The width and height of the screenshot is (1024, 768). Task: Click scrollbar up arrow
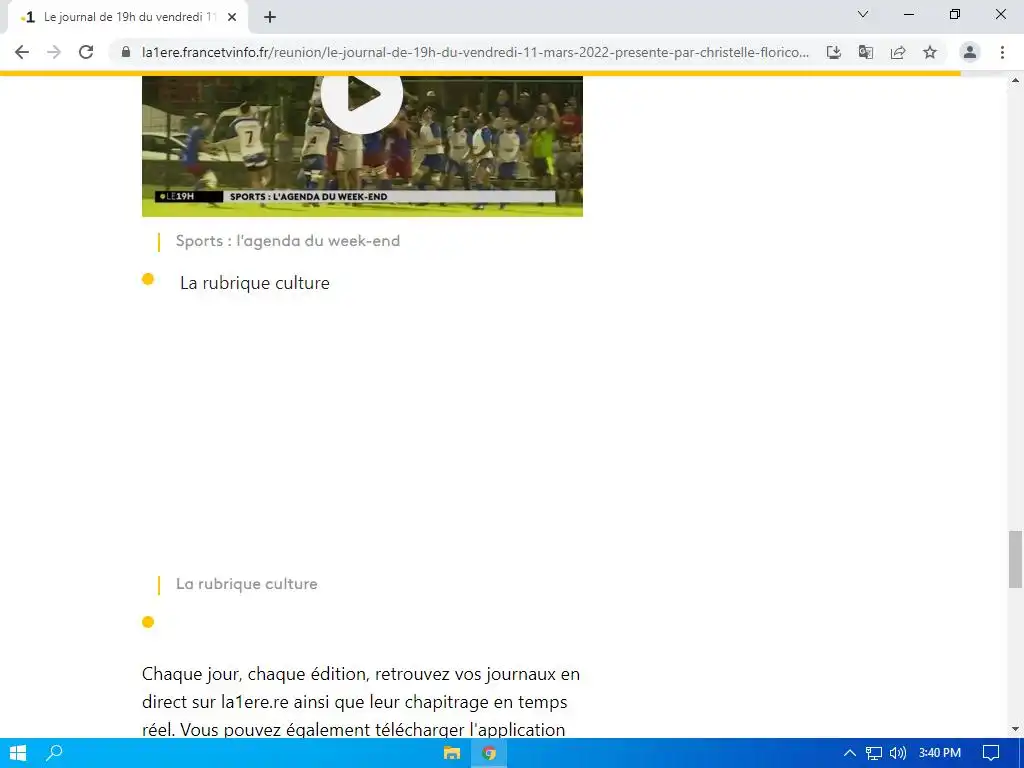[1015, 81]
